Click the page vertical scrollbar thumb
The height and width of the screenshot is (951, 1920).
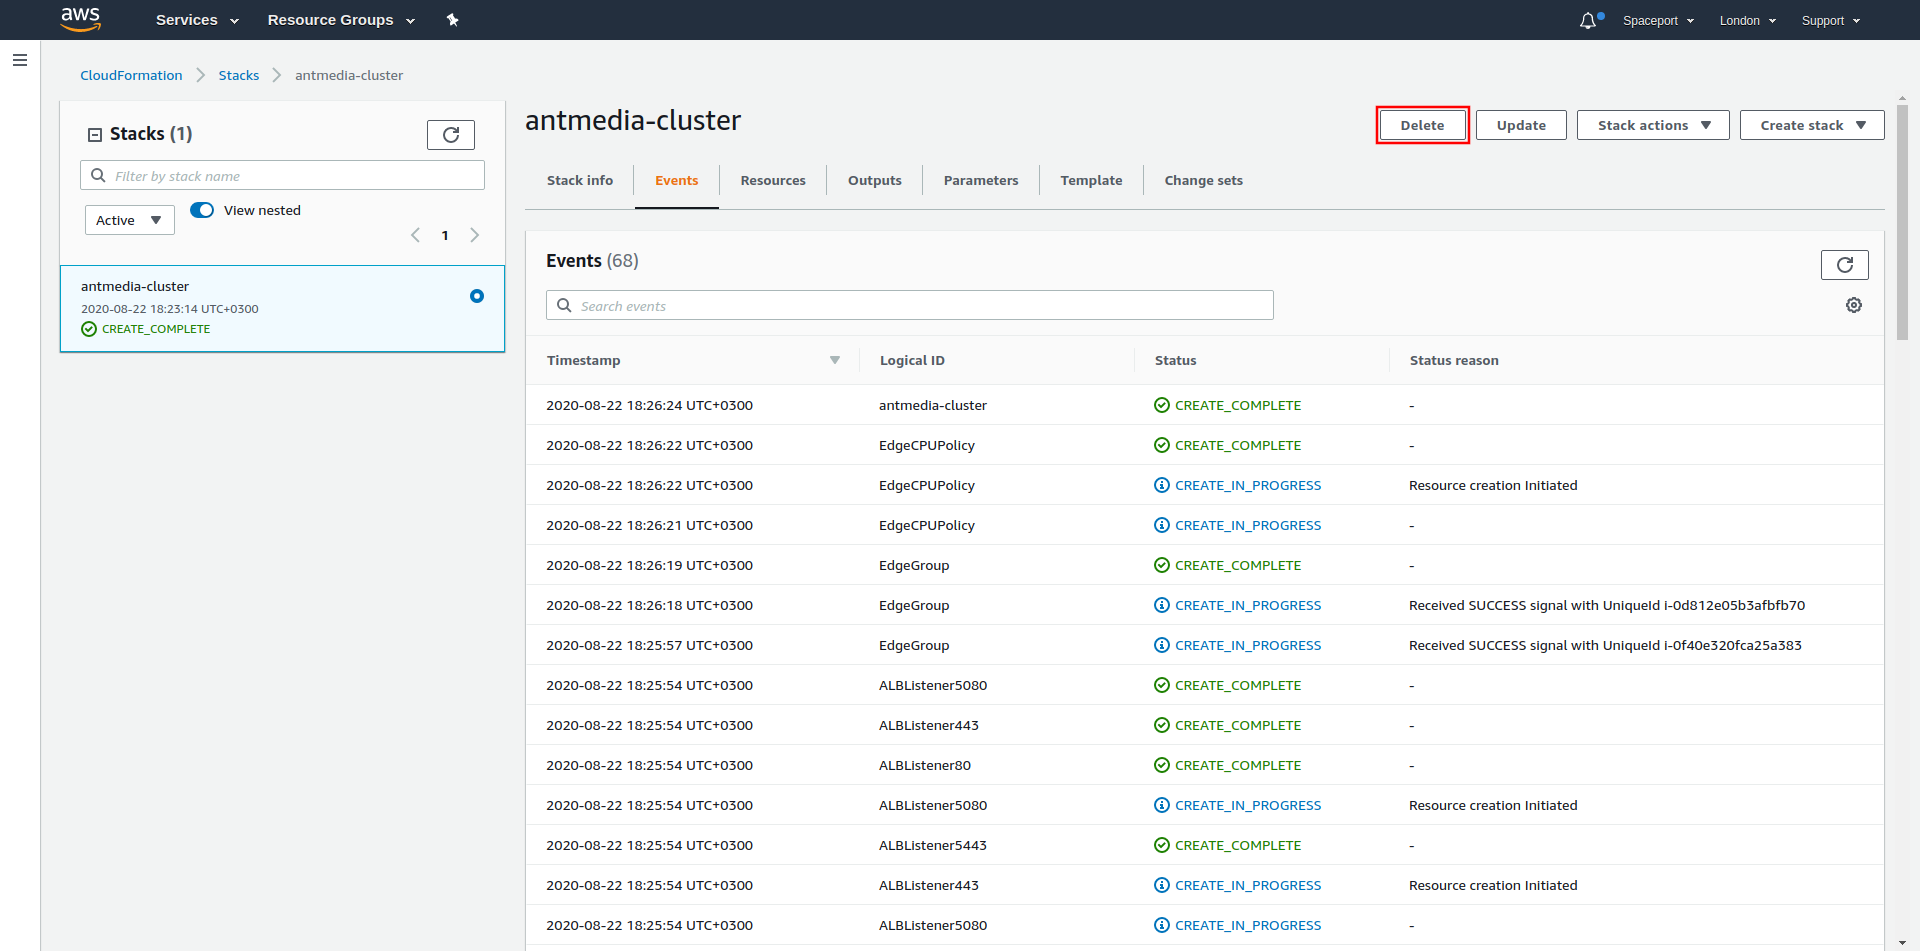click(x=1902, y=222)
